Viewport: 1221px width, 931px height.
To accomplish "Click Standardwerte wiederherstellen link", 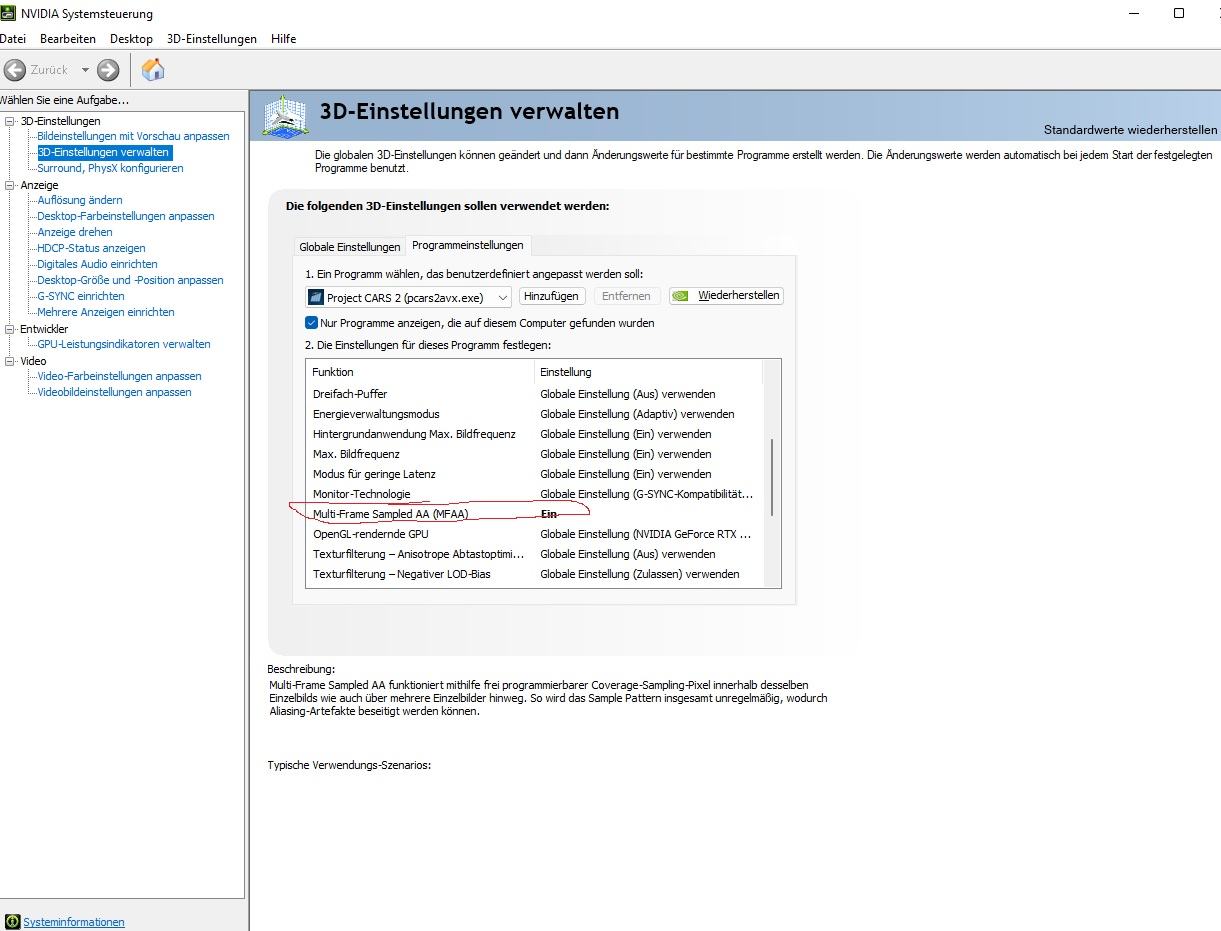I will pyautogui.click(x=1130, y=130).
